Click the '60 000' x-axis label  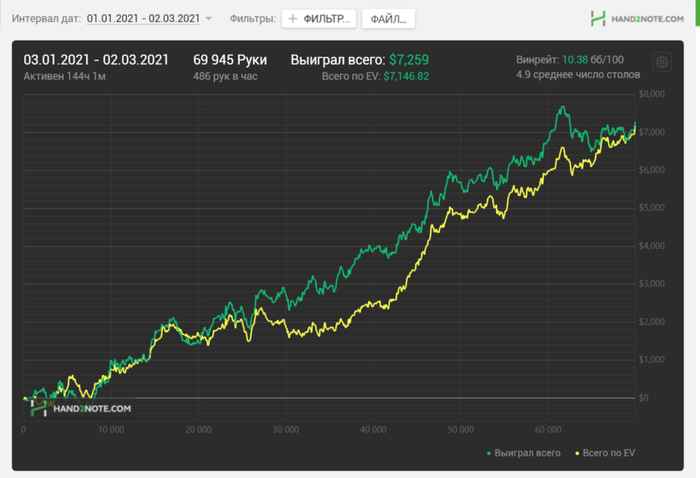(x=548, y=430)
